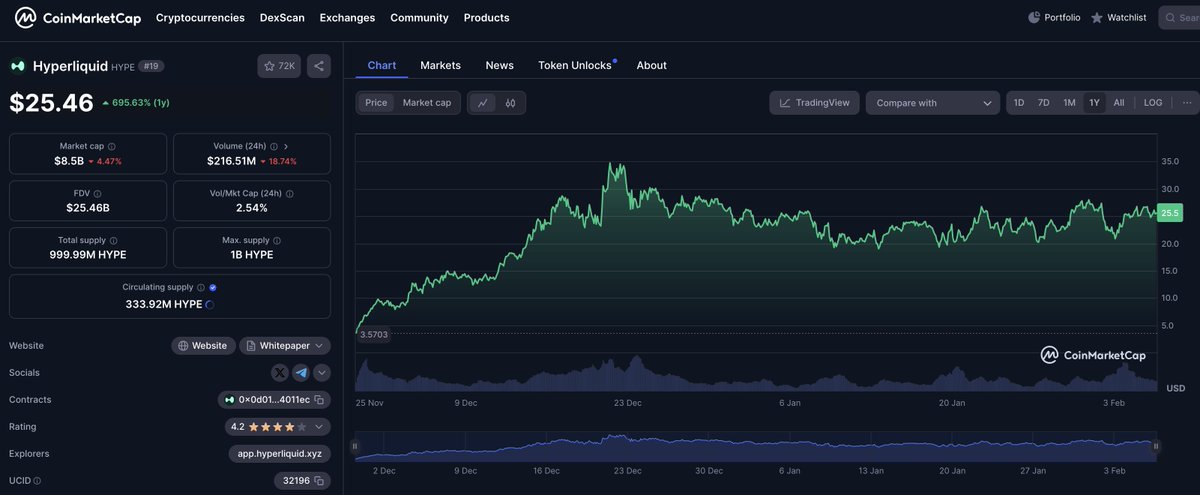This screenshot has height=495, width=1200.
Task: Open the Exchanges menu
Action: coord(347,18)
